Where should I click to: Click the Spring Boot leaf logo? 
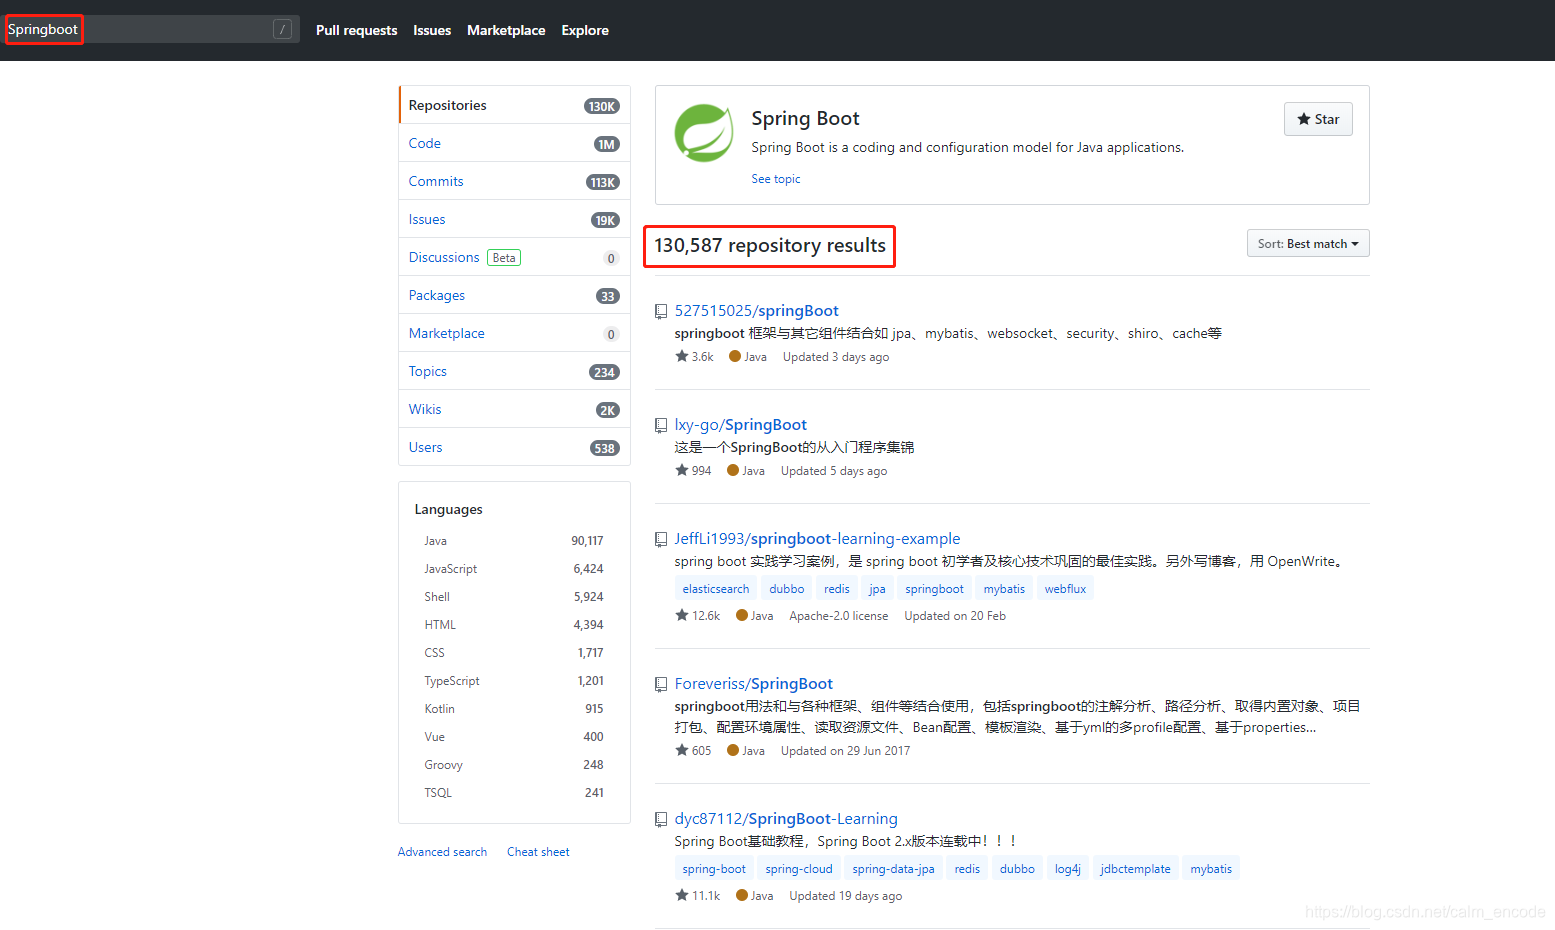(x=704, y=133)
